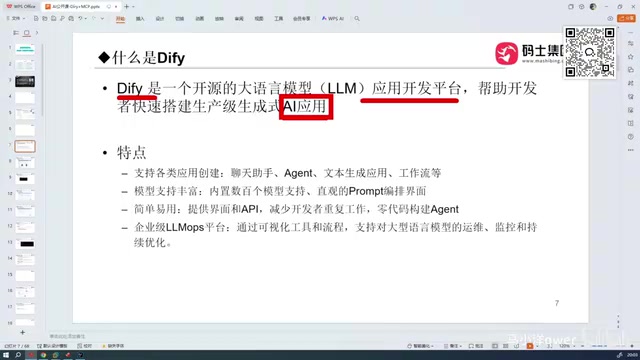
Task: Click the undo arrow icon
Action: tap(80, 18)
